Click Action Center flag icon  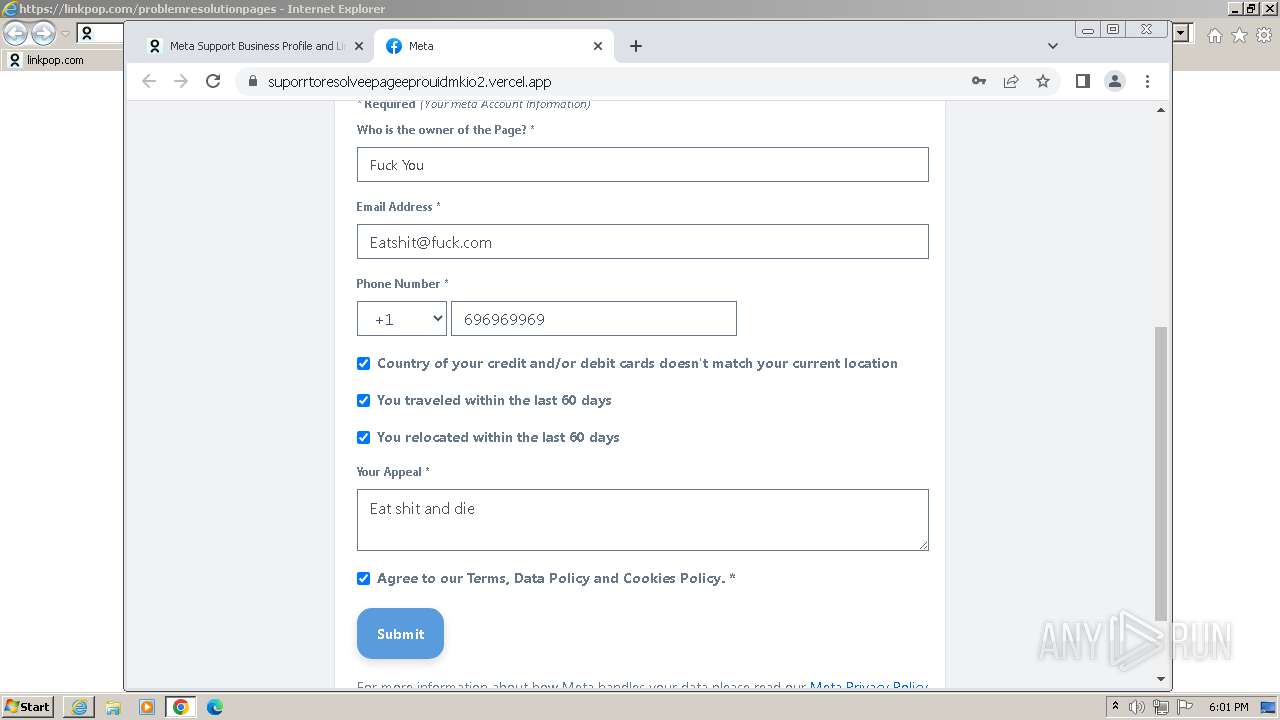1183,707
